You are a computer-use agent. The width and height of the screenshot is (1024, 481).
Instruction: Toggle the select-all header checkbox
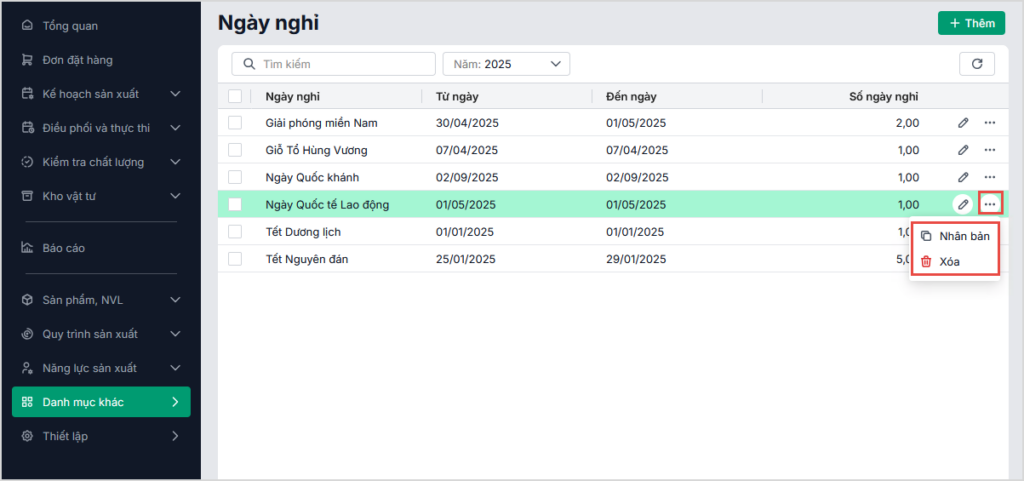235,97
